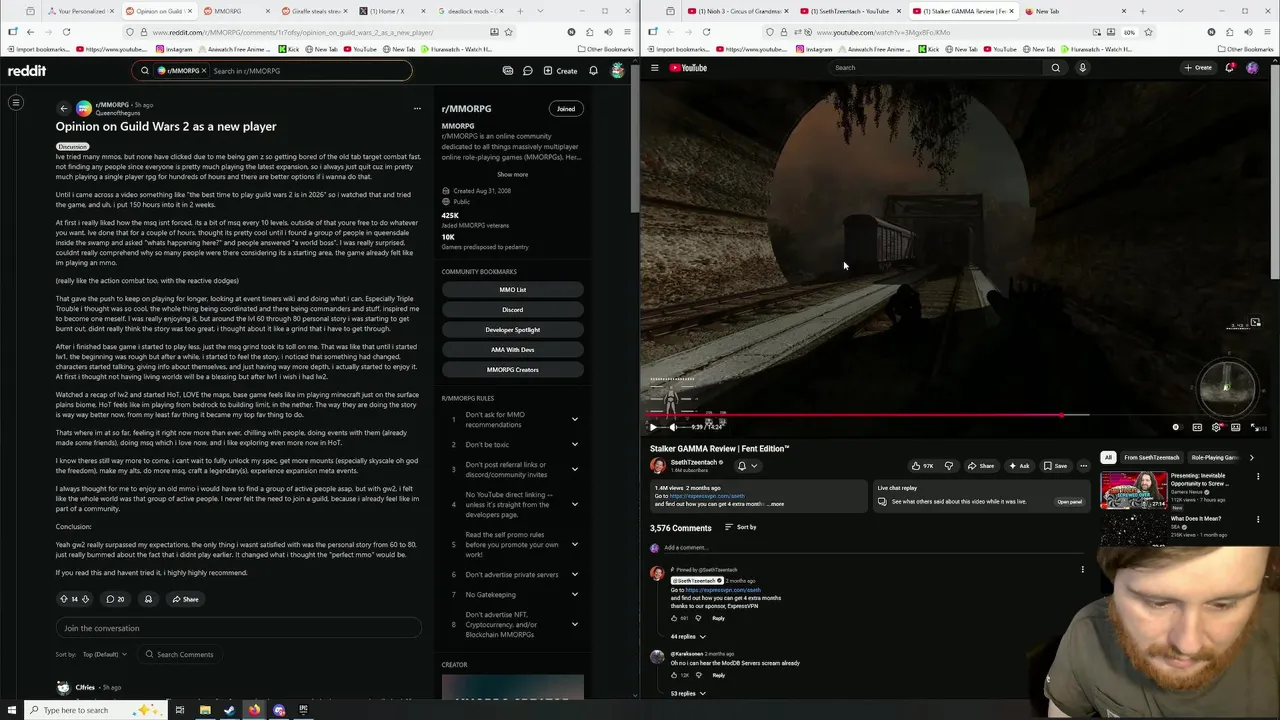Open Sort by for YouTube comments
This screenshot has height=720, width=1280.
(x=741, y=527)
